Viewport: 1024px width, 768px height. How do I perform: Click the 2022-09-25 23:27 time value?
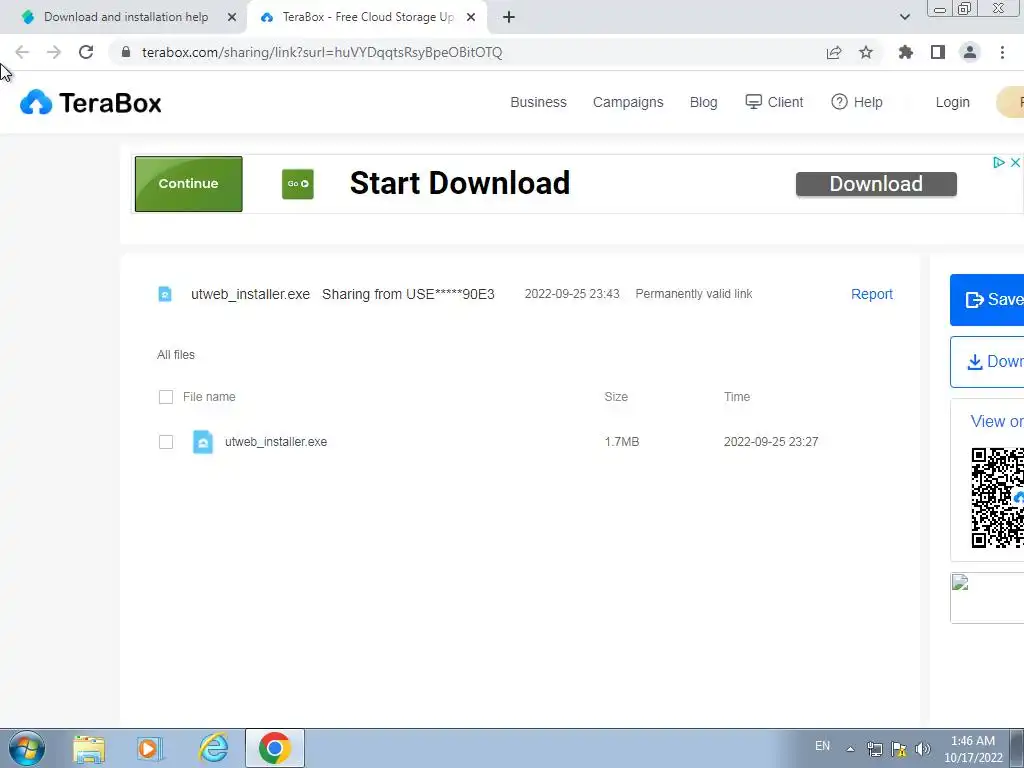pos(771,442)
